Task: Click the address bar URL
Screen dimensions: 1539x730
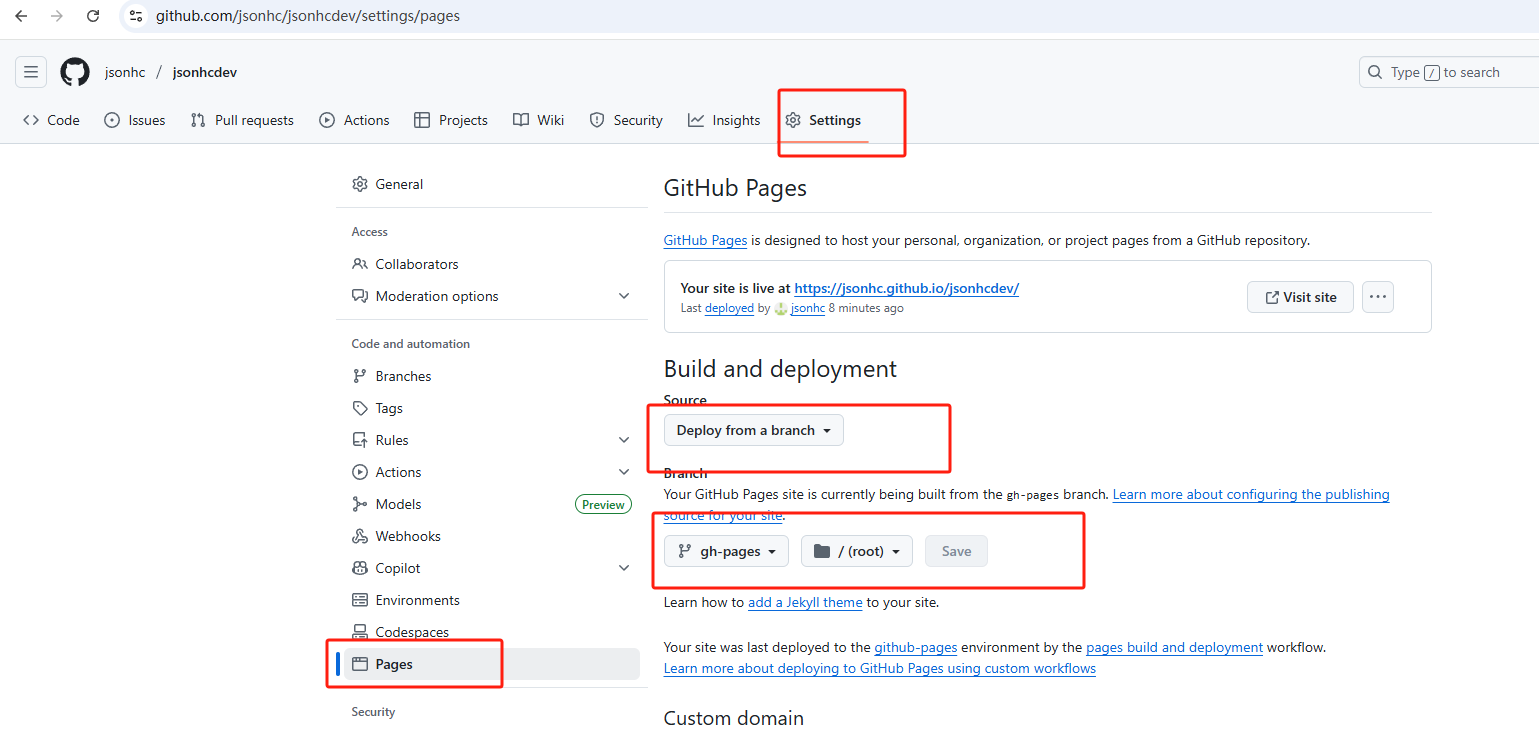Action: [308, 16]
